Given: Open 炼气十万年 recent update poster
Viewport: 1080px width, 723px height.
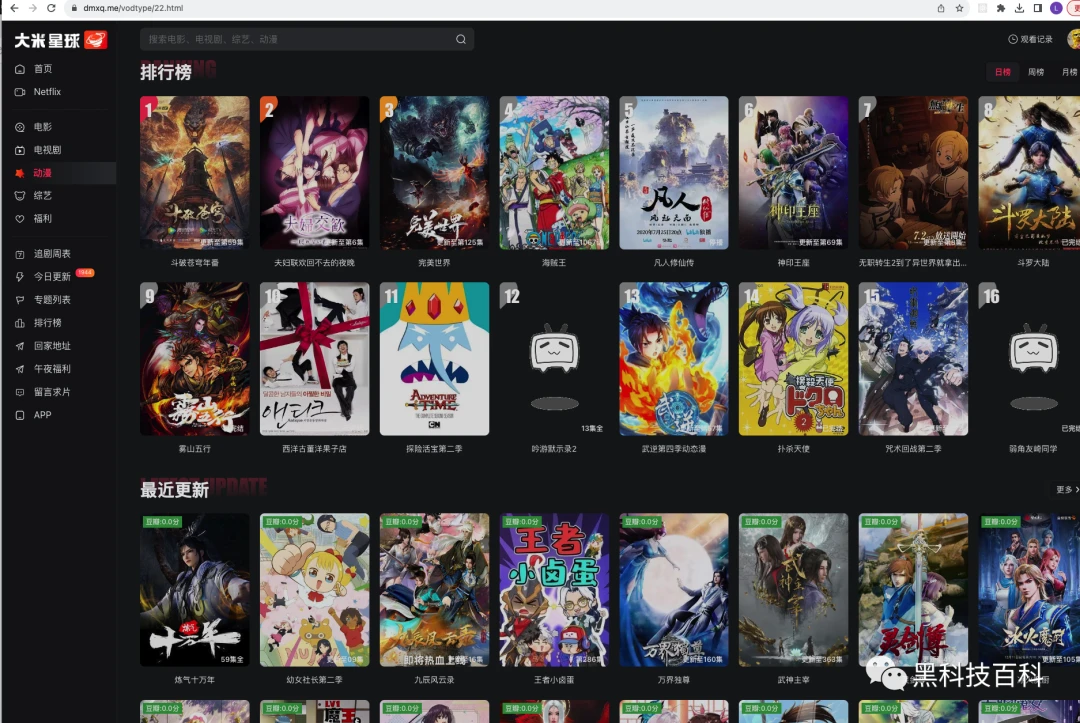Looking at the screenshot, I should click(x=194, y=590).
